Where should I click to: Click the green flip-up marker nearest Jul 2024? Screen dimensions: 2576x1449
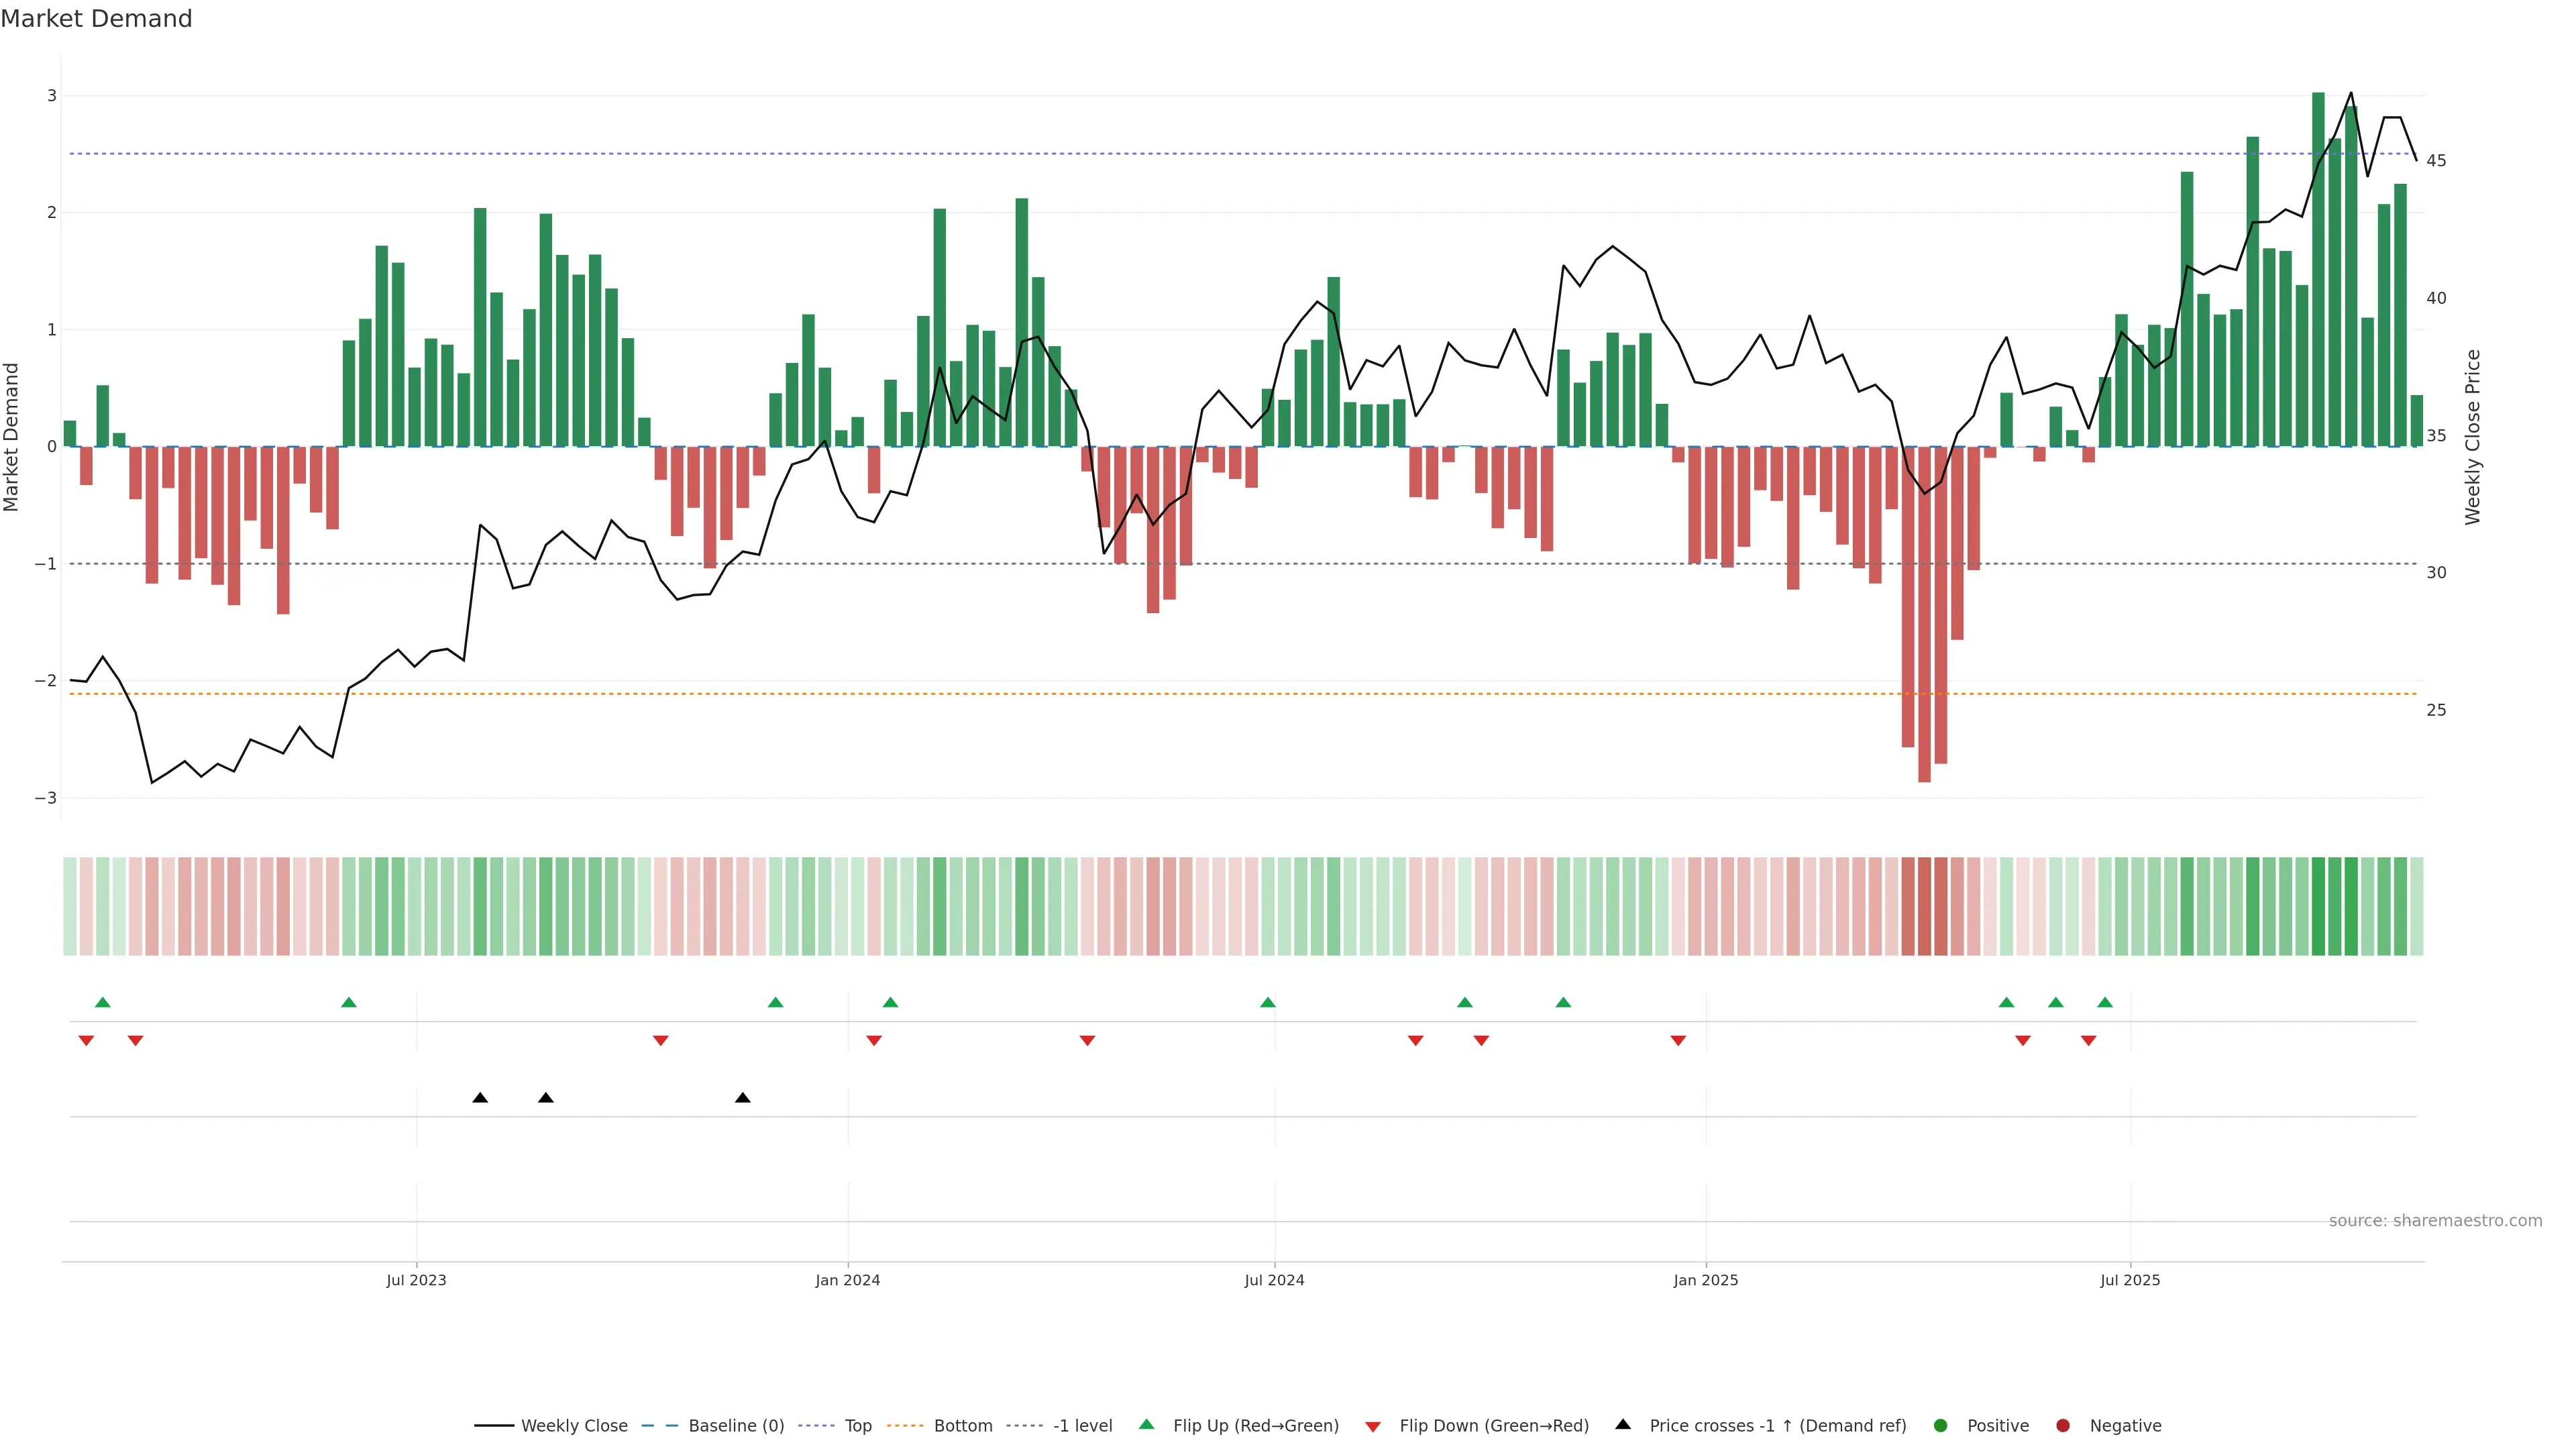(1268, 1002)
